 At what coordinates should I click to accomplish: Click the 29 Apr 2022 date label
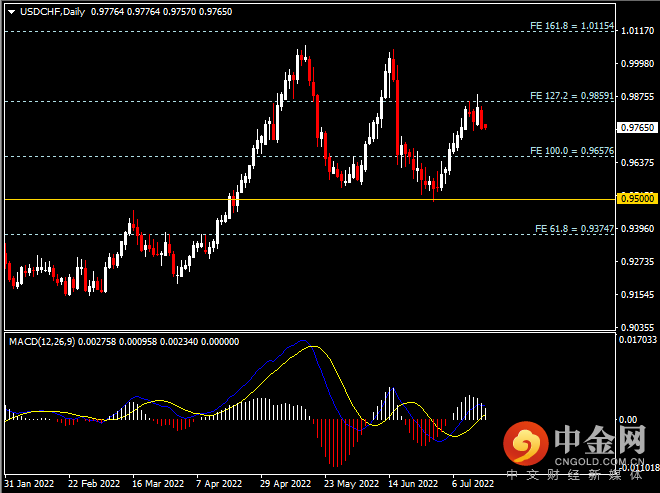click(x=285, y=483)
